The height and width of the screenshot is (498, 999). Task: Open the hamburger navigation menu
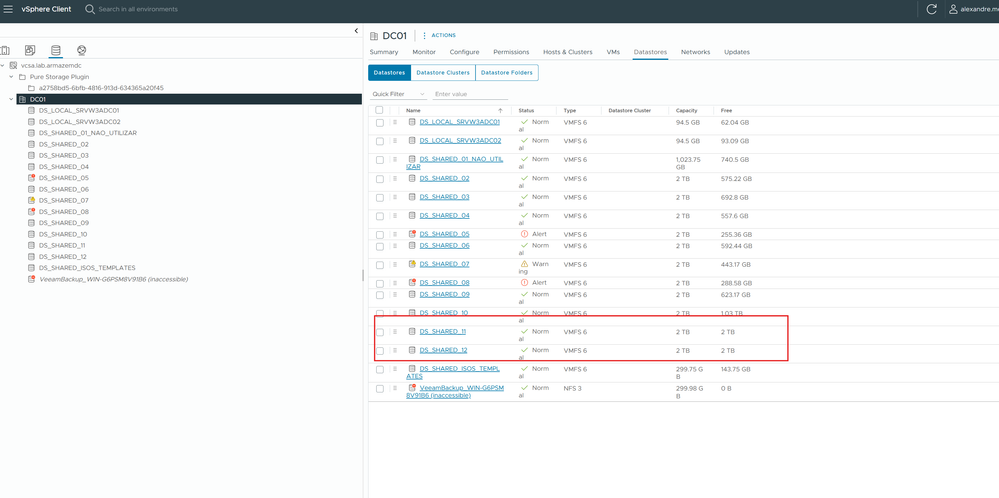pyautogui.click(x=8, y=9)
